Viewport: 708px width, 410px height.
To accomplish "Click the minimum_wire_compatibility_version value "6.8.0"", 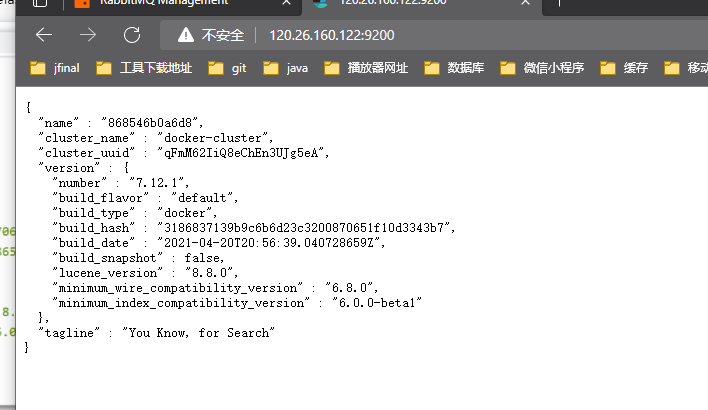I will click(349, 288).
